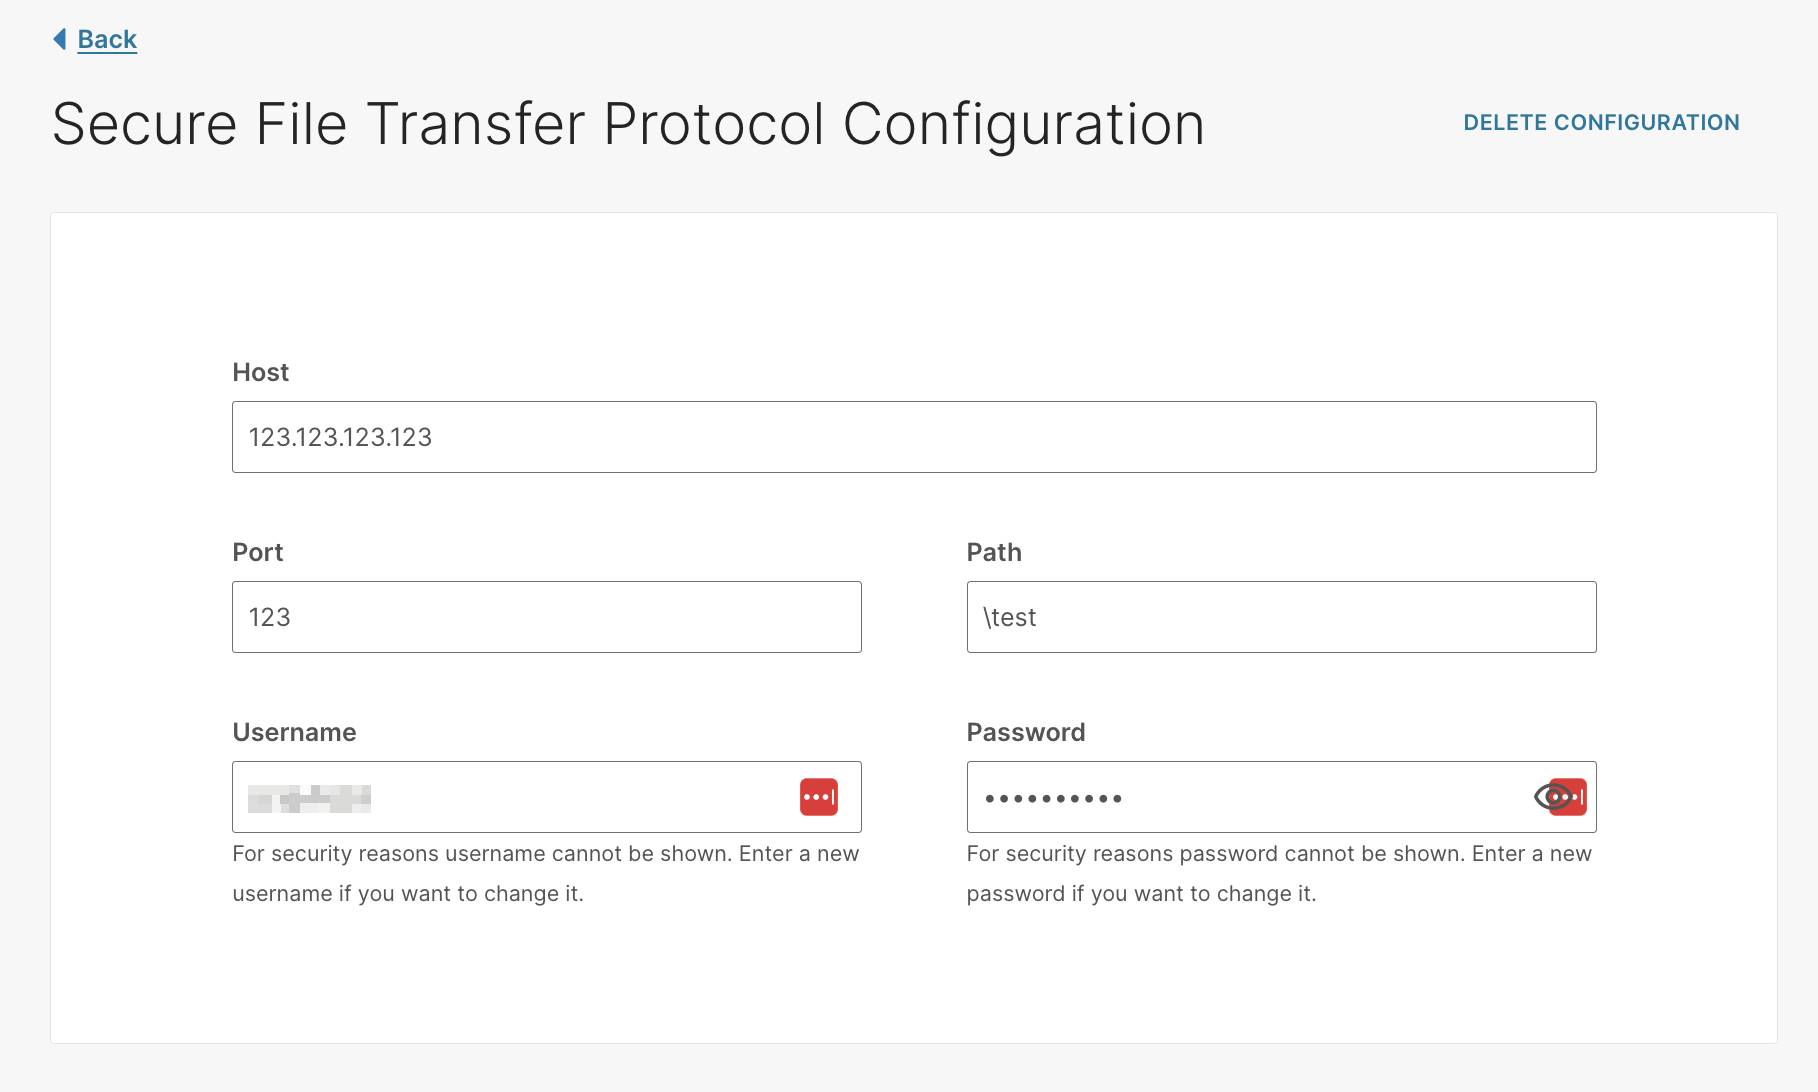Click the Path field label

point(993,552)
